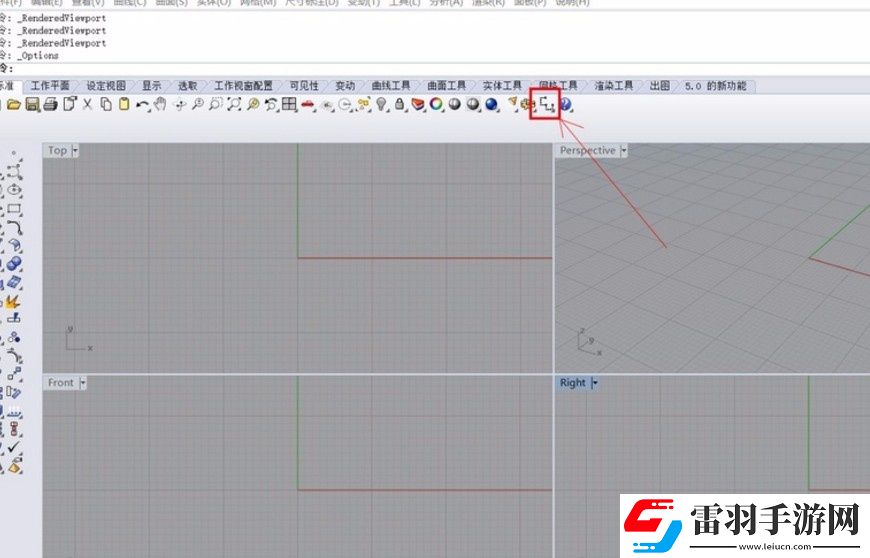Click the padlock Lock objects icon

pyautogui.click(x=399, y=104)
